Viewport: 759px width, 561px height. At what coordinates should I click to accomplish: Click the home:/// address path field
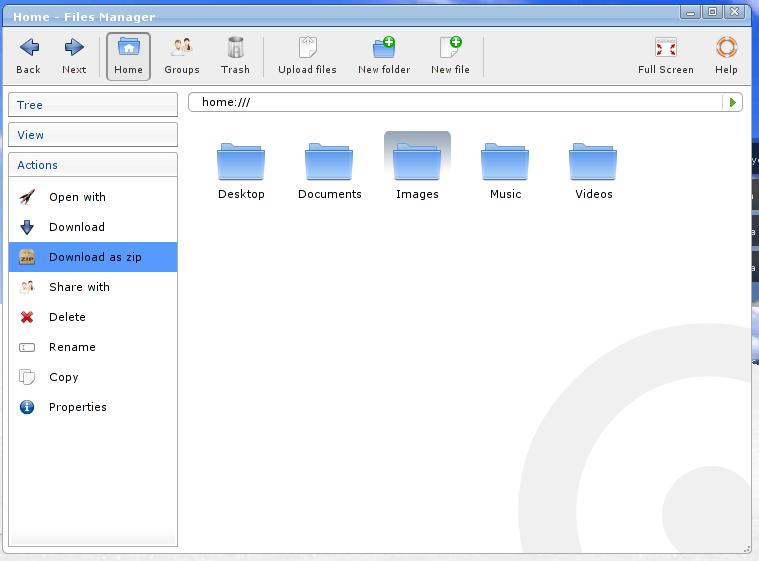pyautogui.click(x=455, y=102)
